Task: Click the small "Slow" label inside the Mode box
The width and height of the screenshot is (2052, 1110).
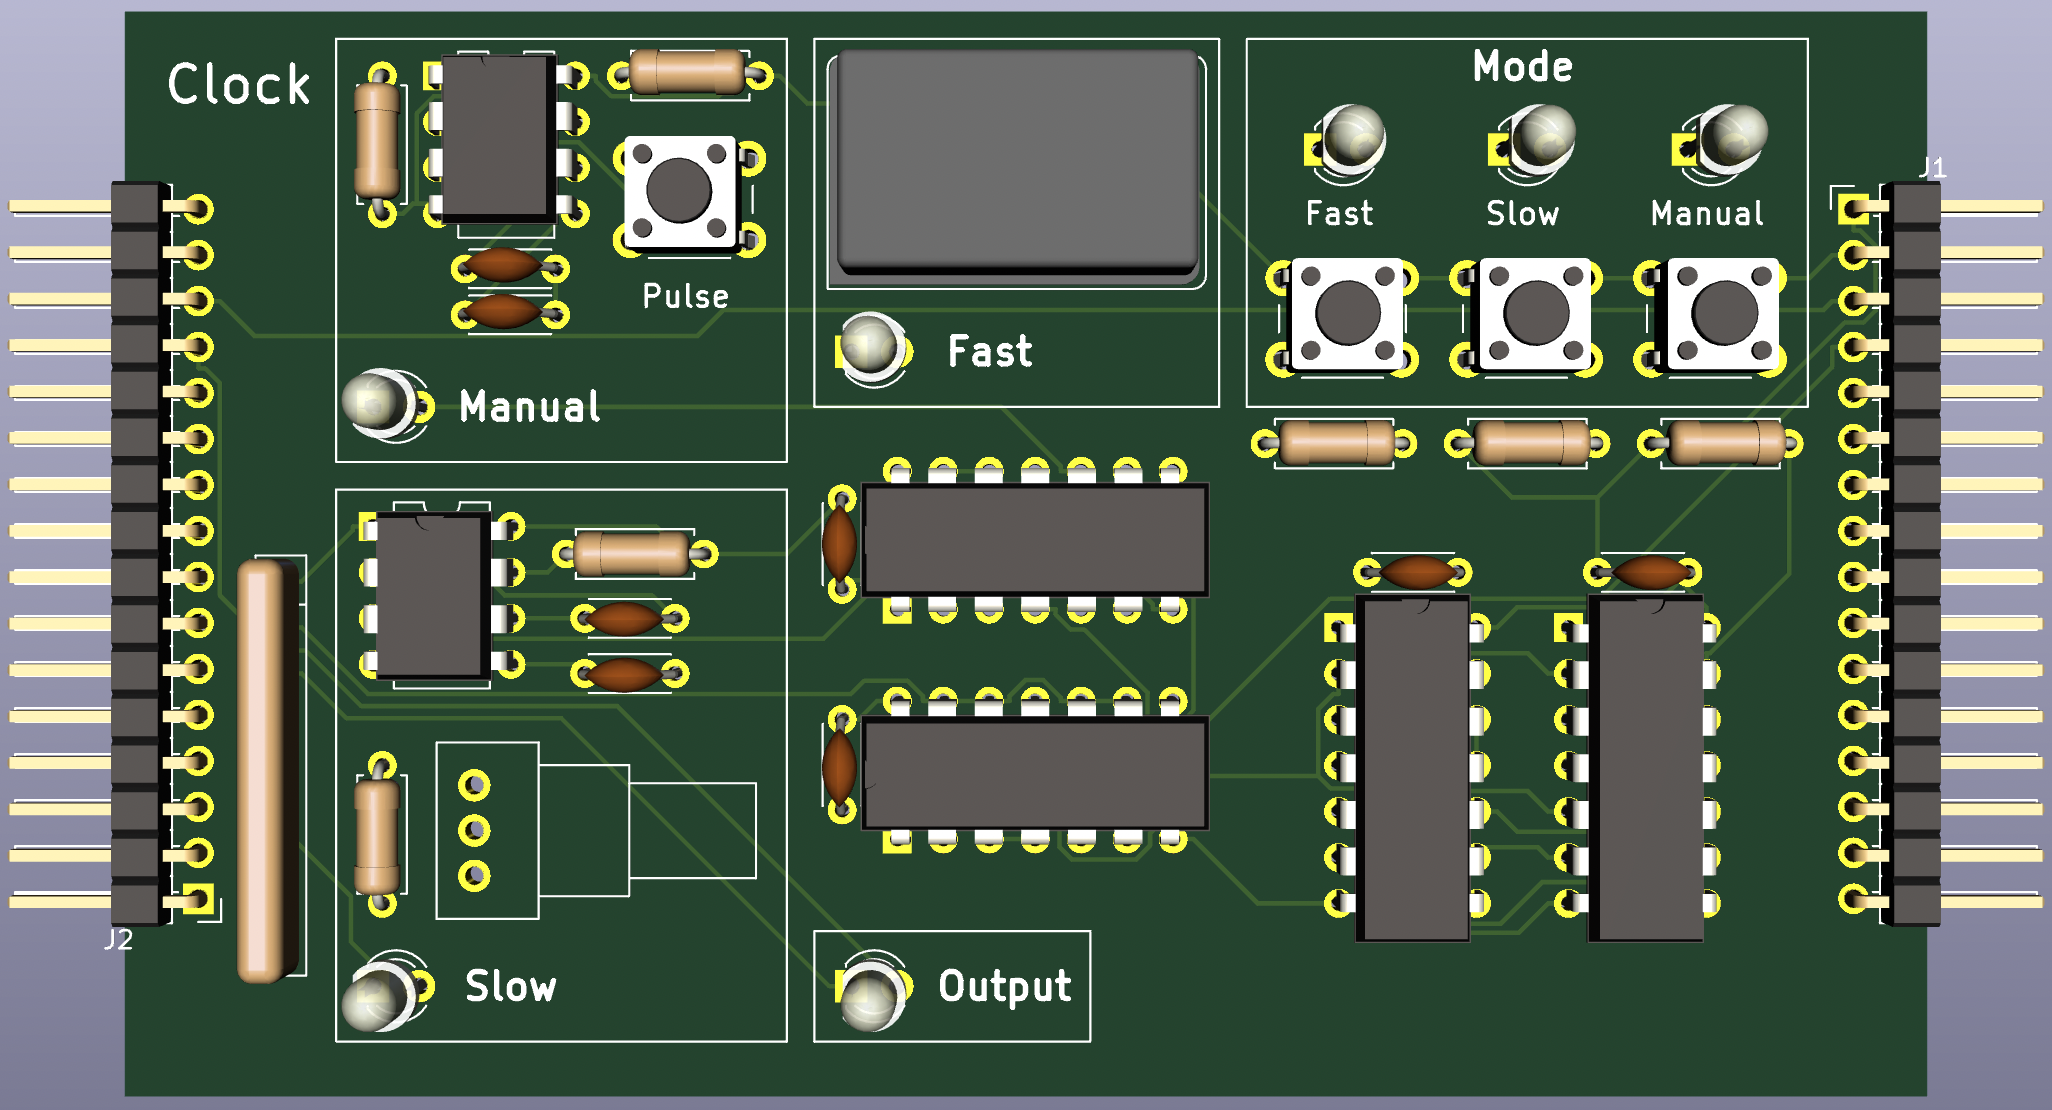Action: coord(1523,213)
